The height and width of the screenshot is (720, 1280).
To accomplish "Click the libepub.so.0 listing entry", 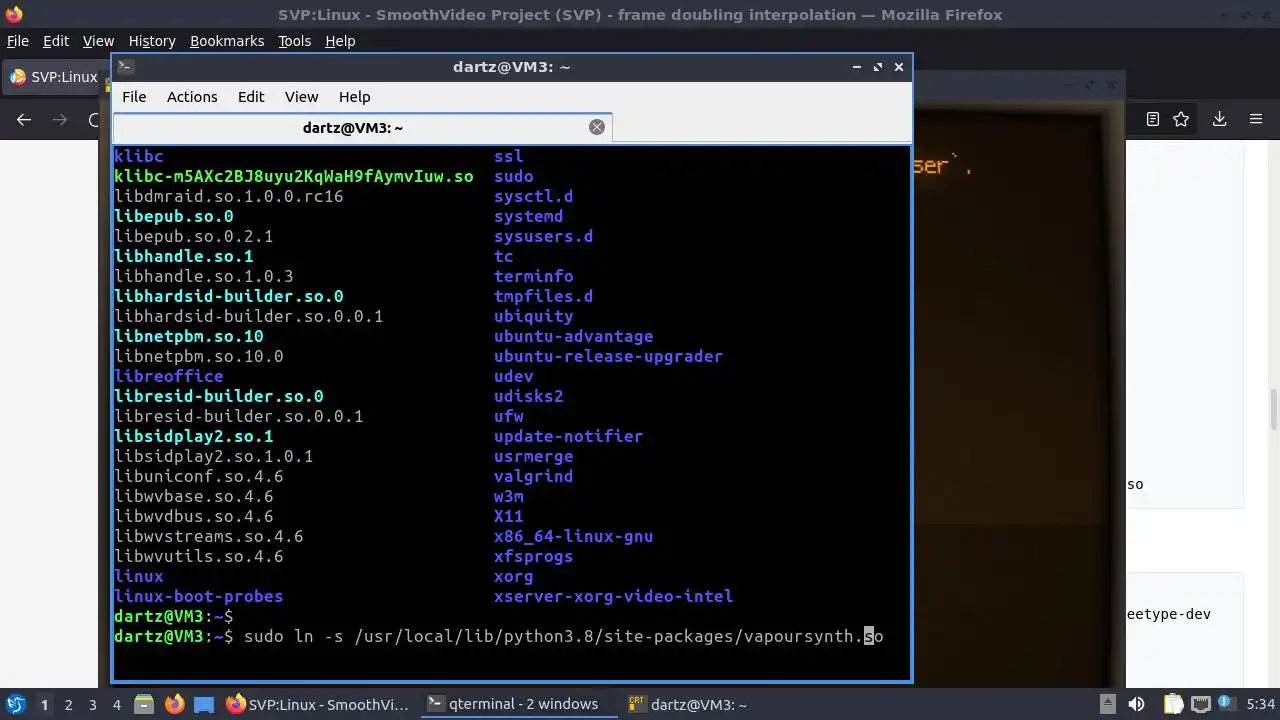I will (x=174, y=216).
